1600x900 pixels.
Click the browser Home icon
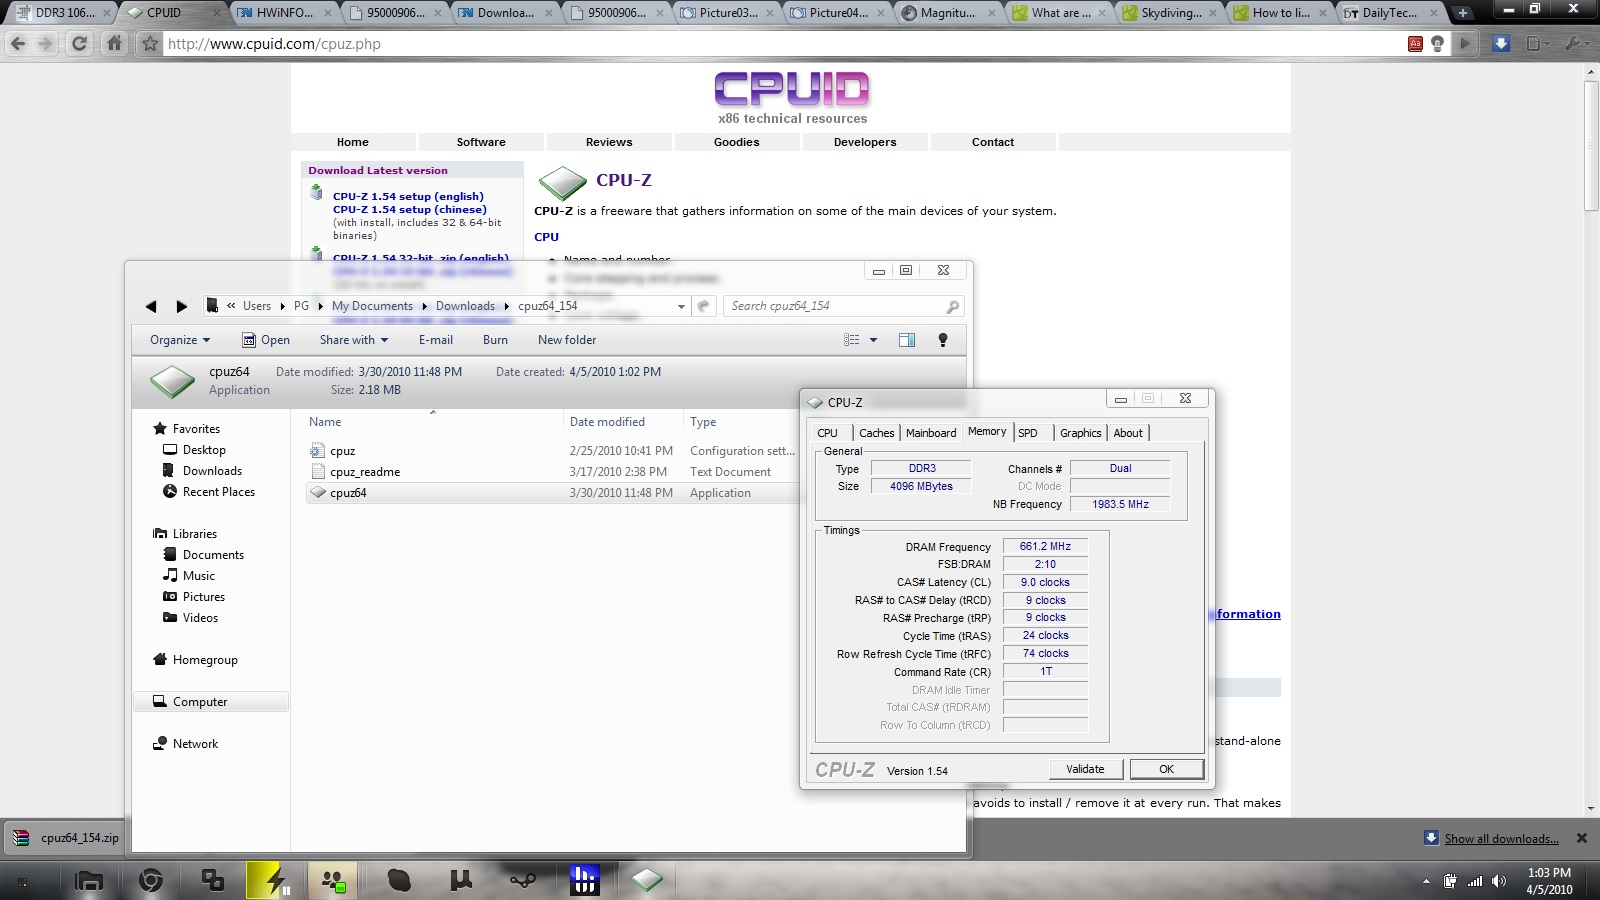114,44
